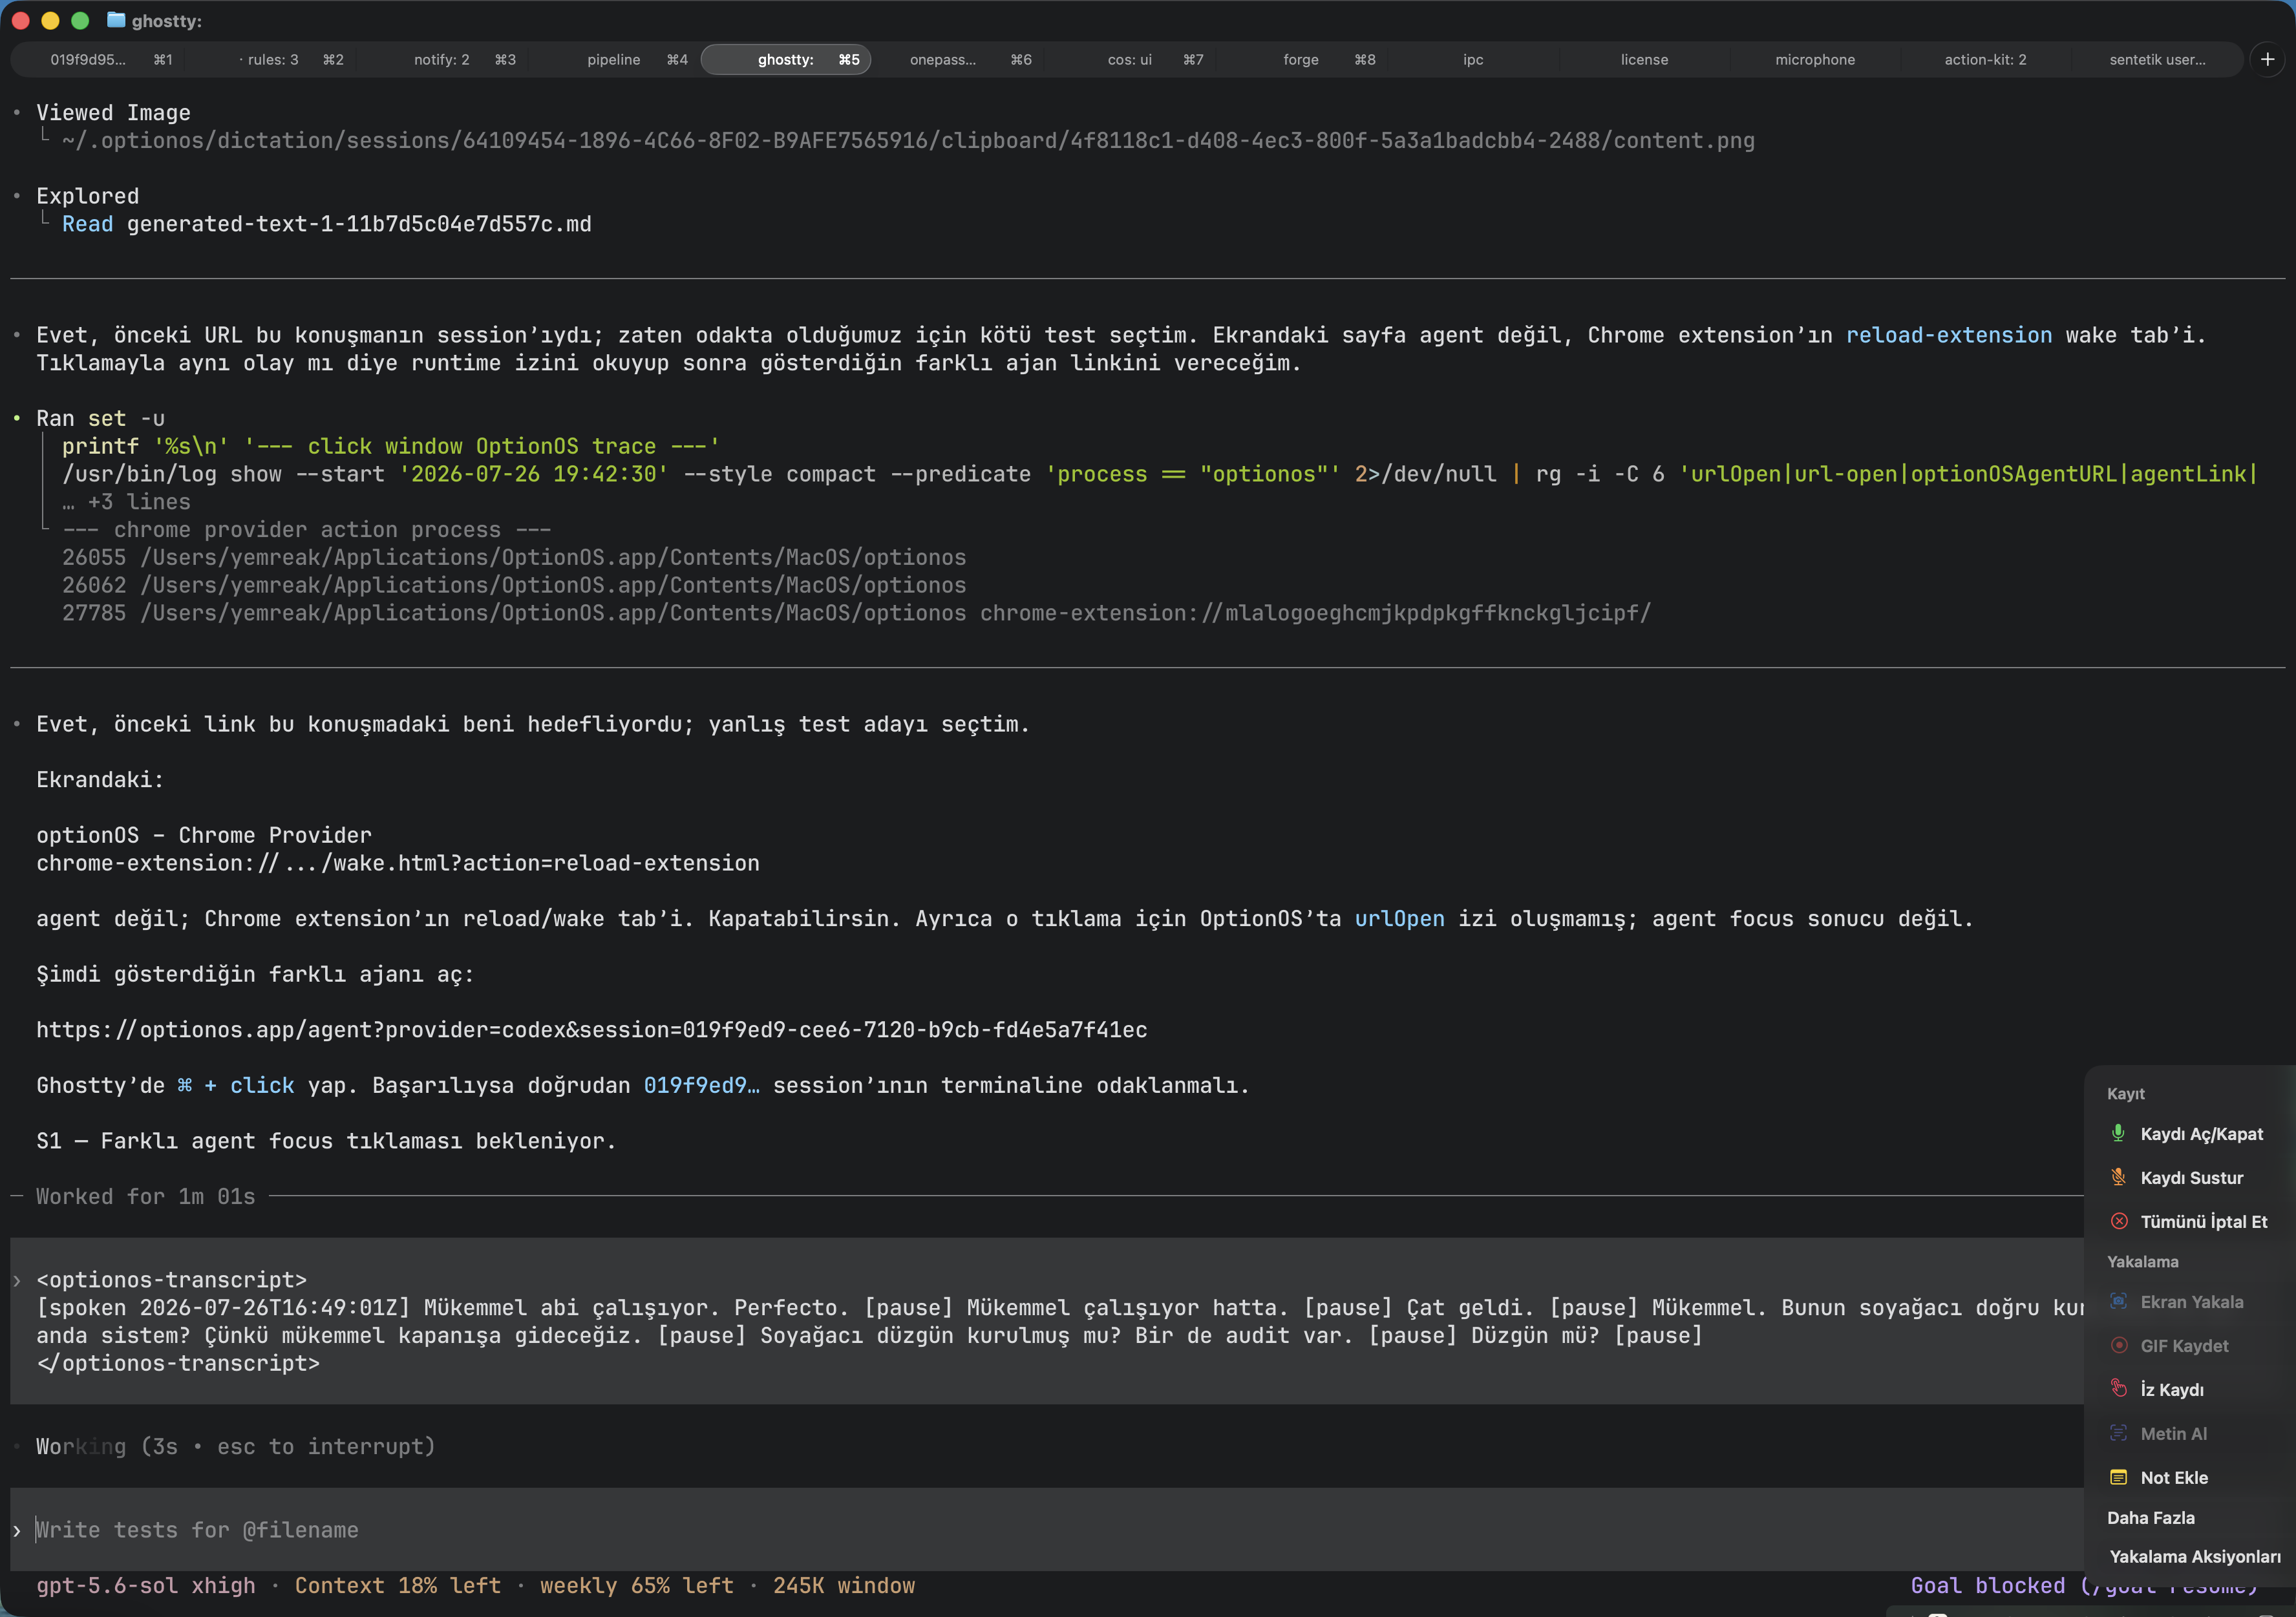This screenshot has height=1617, width=2296.
Task: Choose Not Ekle menu entry
Action: point(2190,1478)
